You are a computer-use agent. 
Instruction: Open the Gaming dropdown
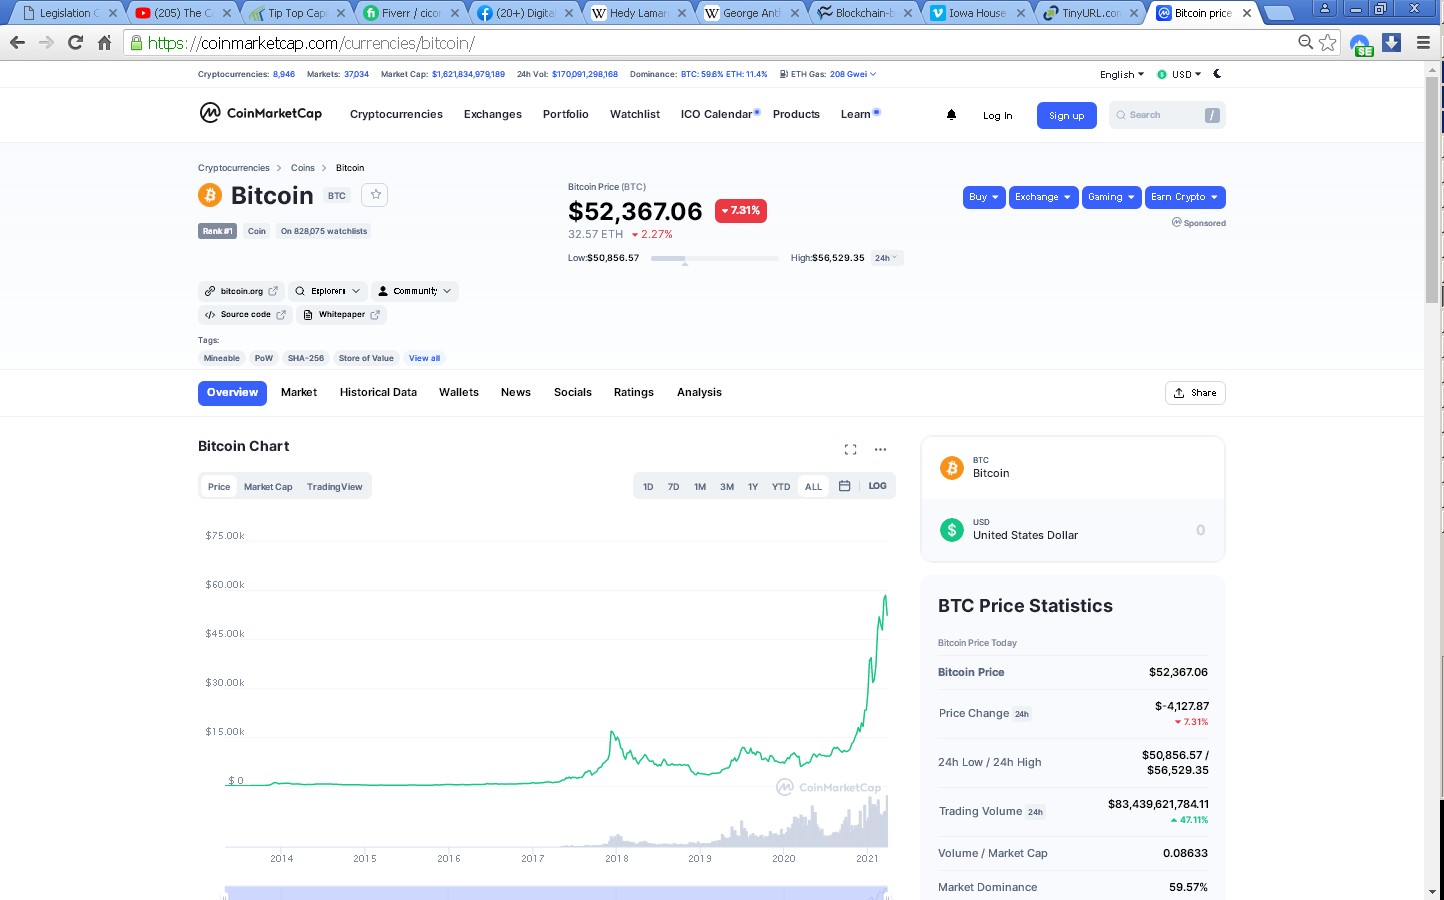1111,197
